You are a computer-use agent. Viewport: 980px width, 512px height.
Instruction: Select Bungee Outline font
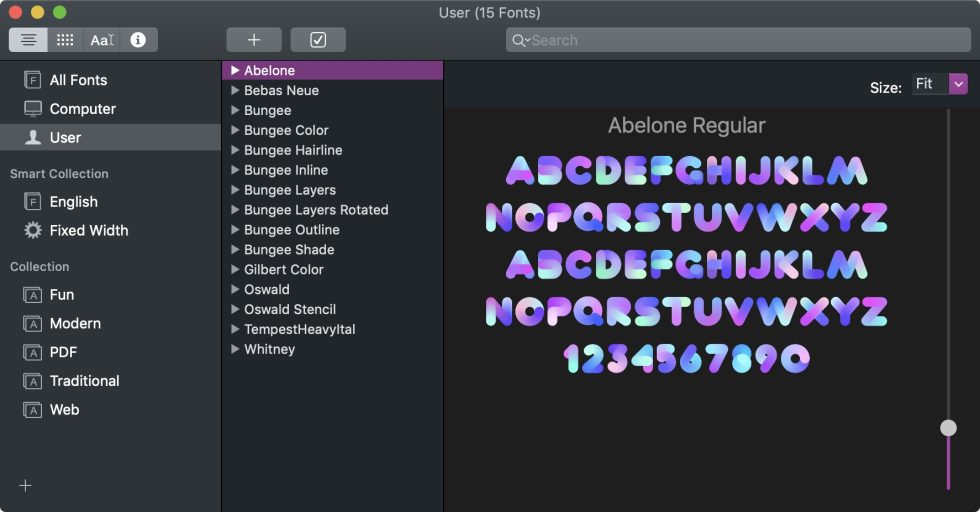(x=292, y=229)
